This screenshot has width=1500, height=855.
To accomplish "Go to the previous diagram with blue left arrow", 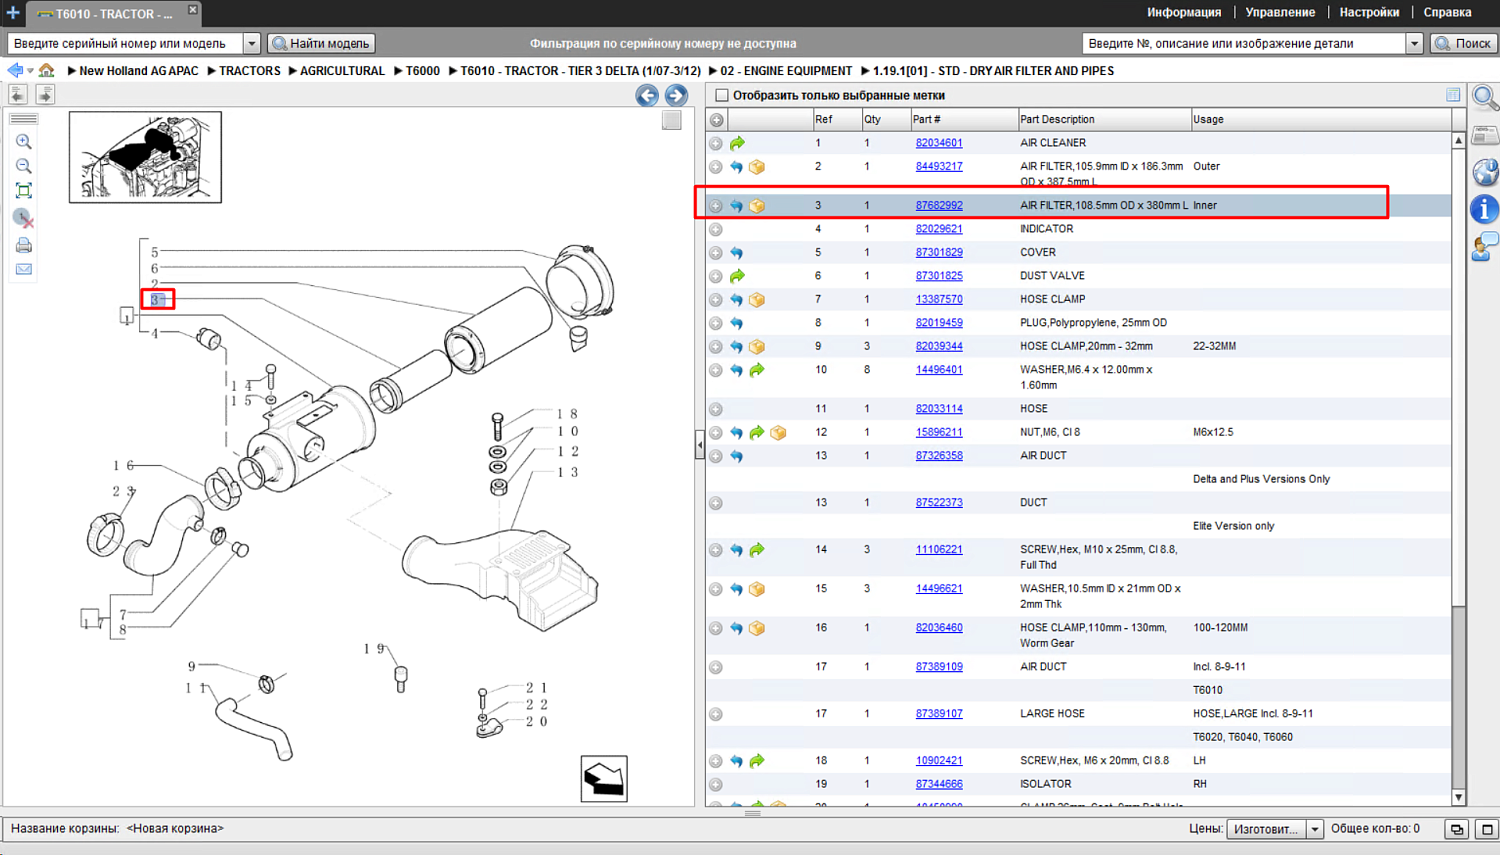I will pyautogui.click(x=647, y=95).
